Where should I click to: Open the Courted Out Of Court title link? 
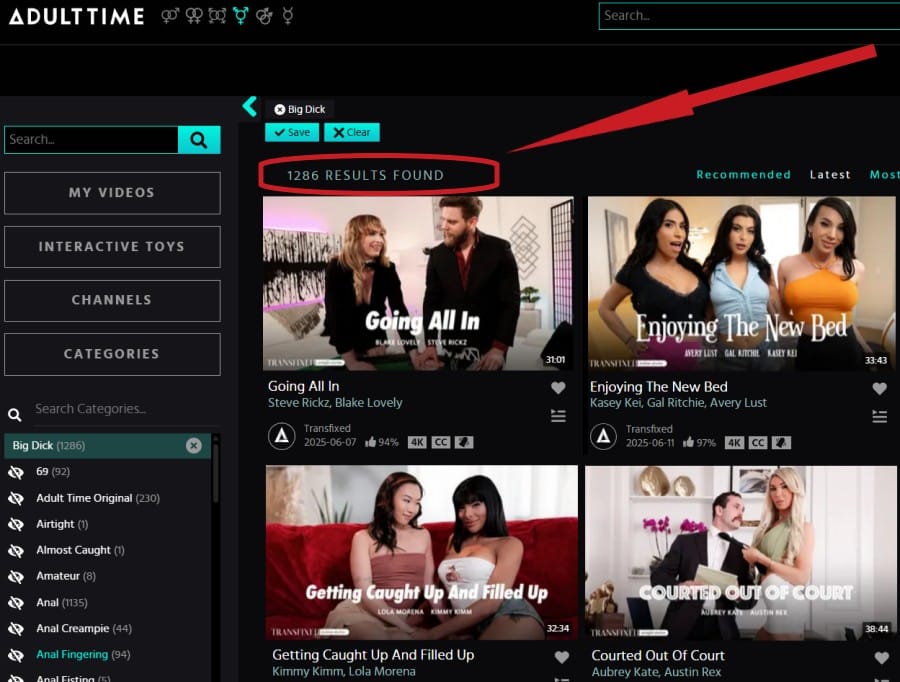click(658, 656)
